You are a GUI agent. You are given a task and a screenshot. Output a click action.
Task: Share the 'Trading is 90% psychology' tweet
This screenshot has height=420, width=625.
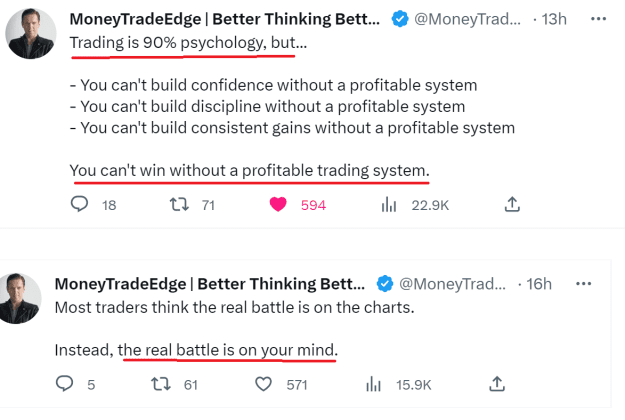pos(512,204)
